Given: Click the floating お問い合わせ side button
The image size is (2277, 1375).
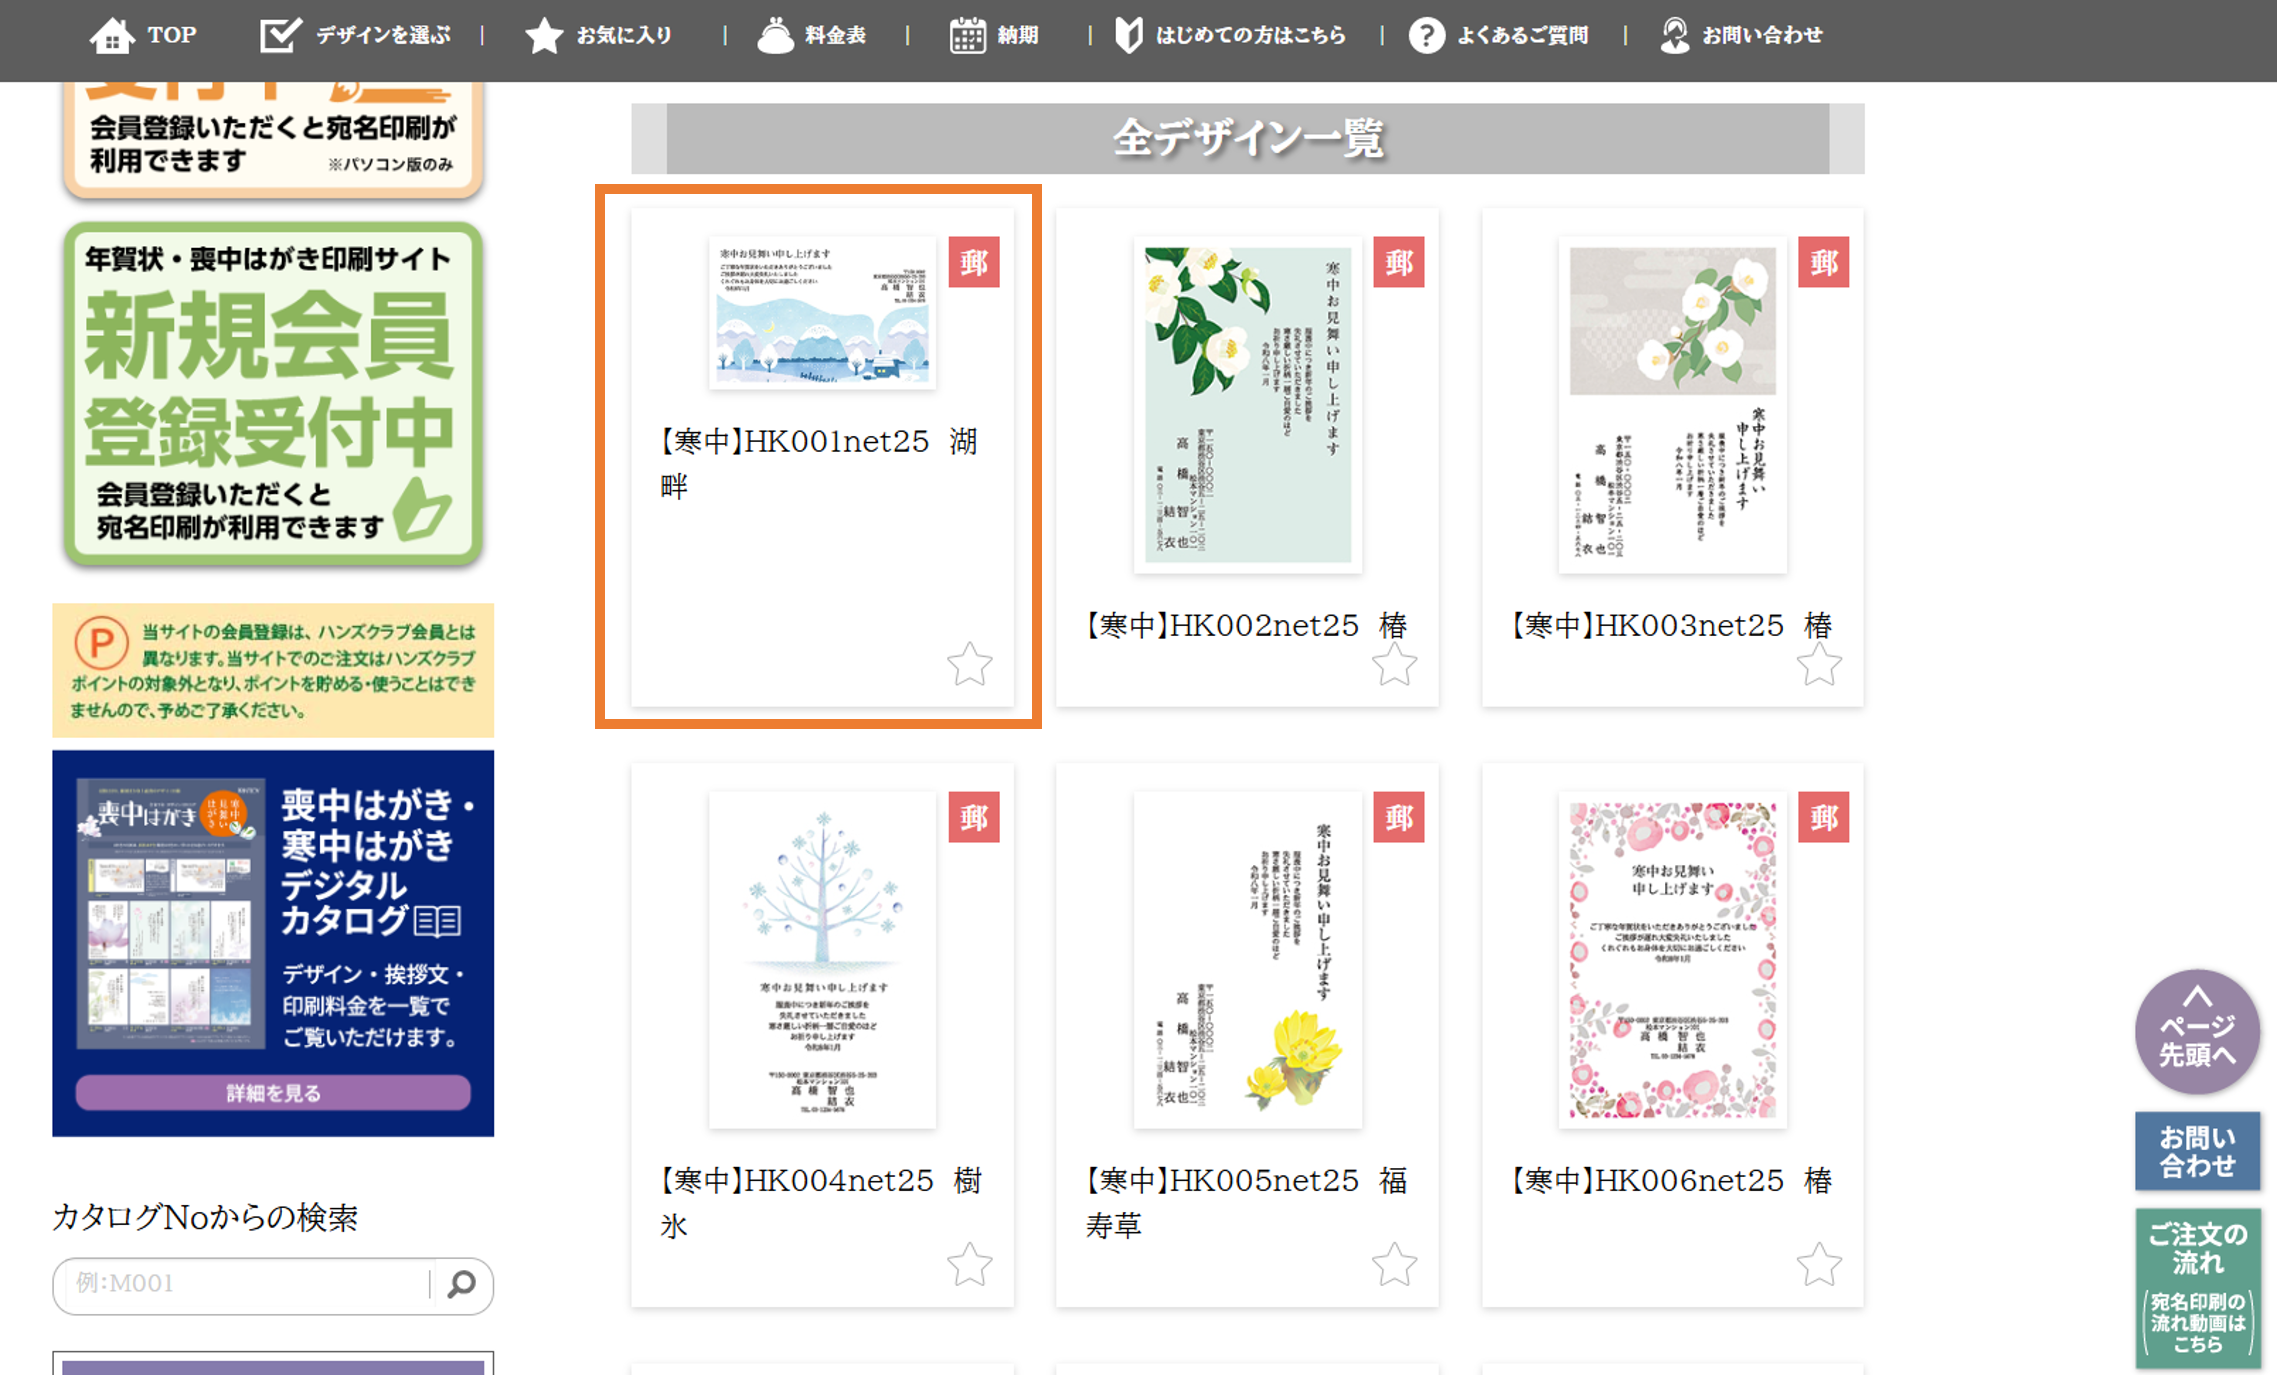Looking at the screenshot, I should click(2197, 1152).
